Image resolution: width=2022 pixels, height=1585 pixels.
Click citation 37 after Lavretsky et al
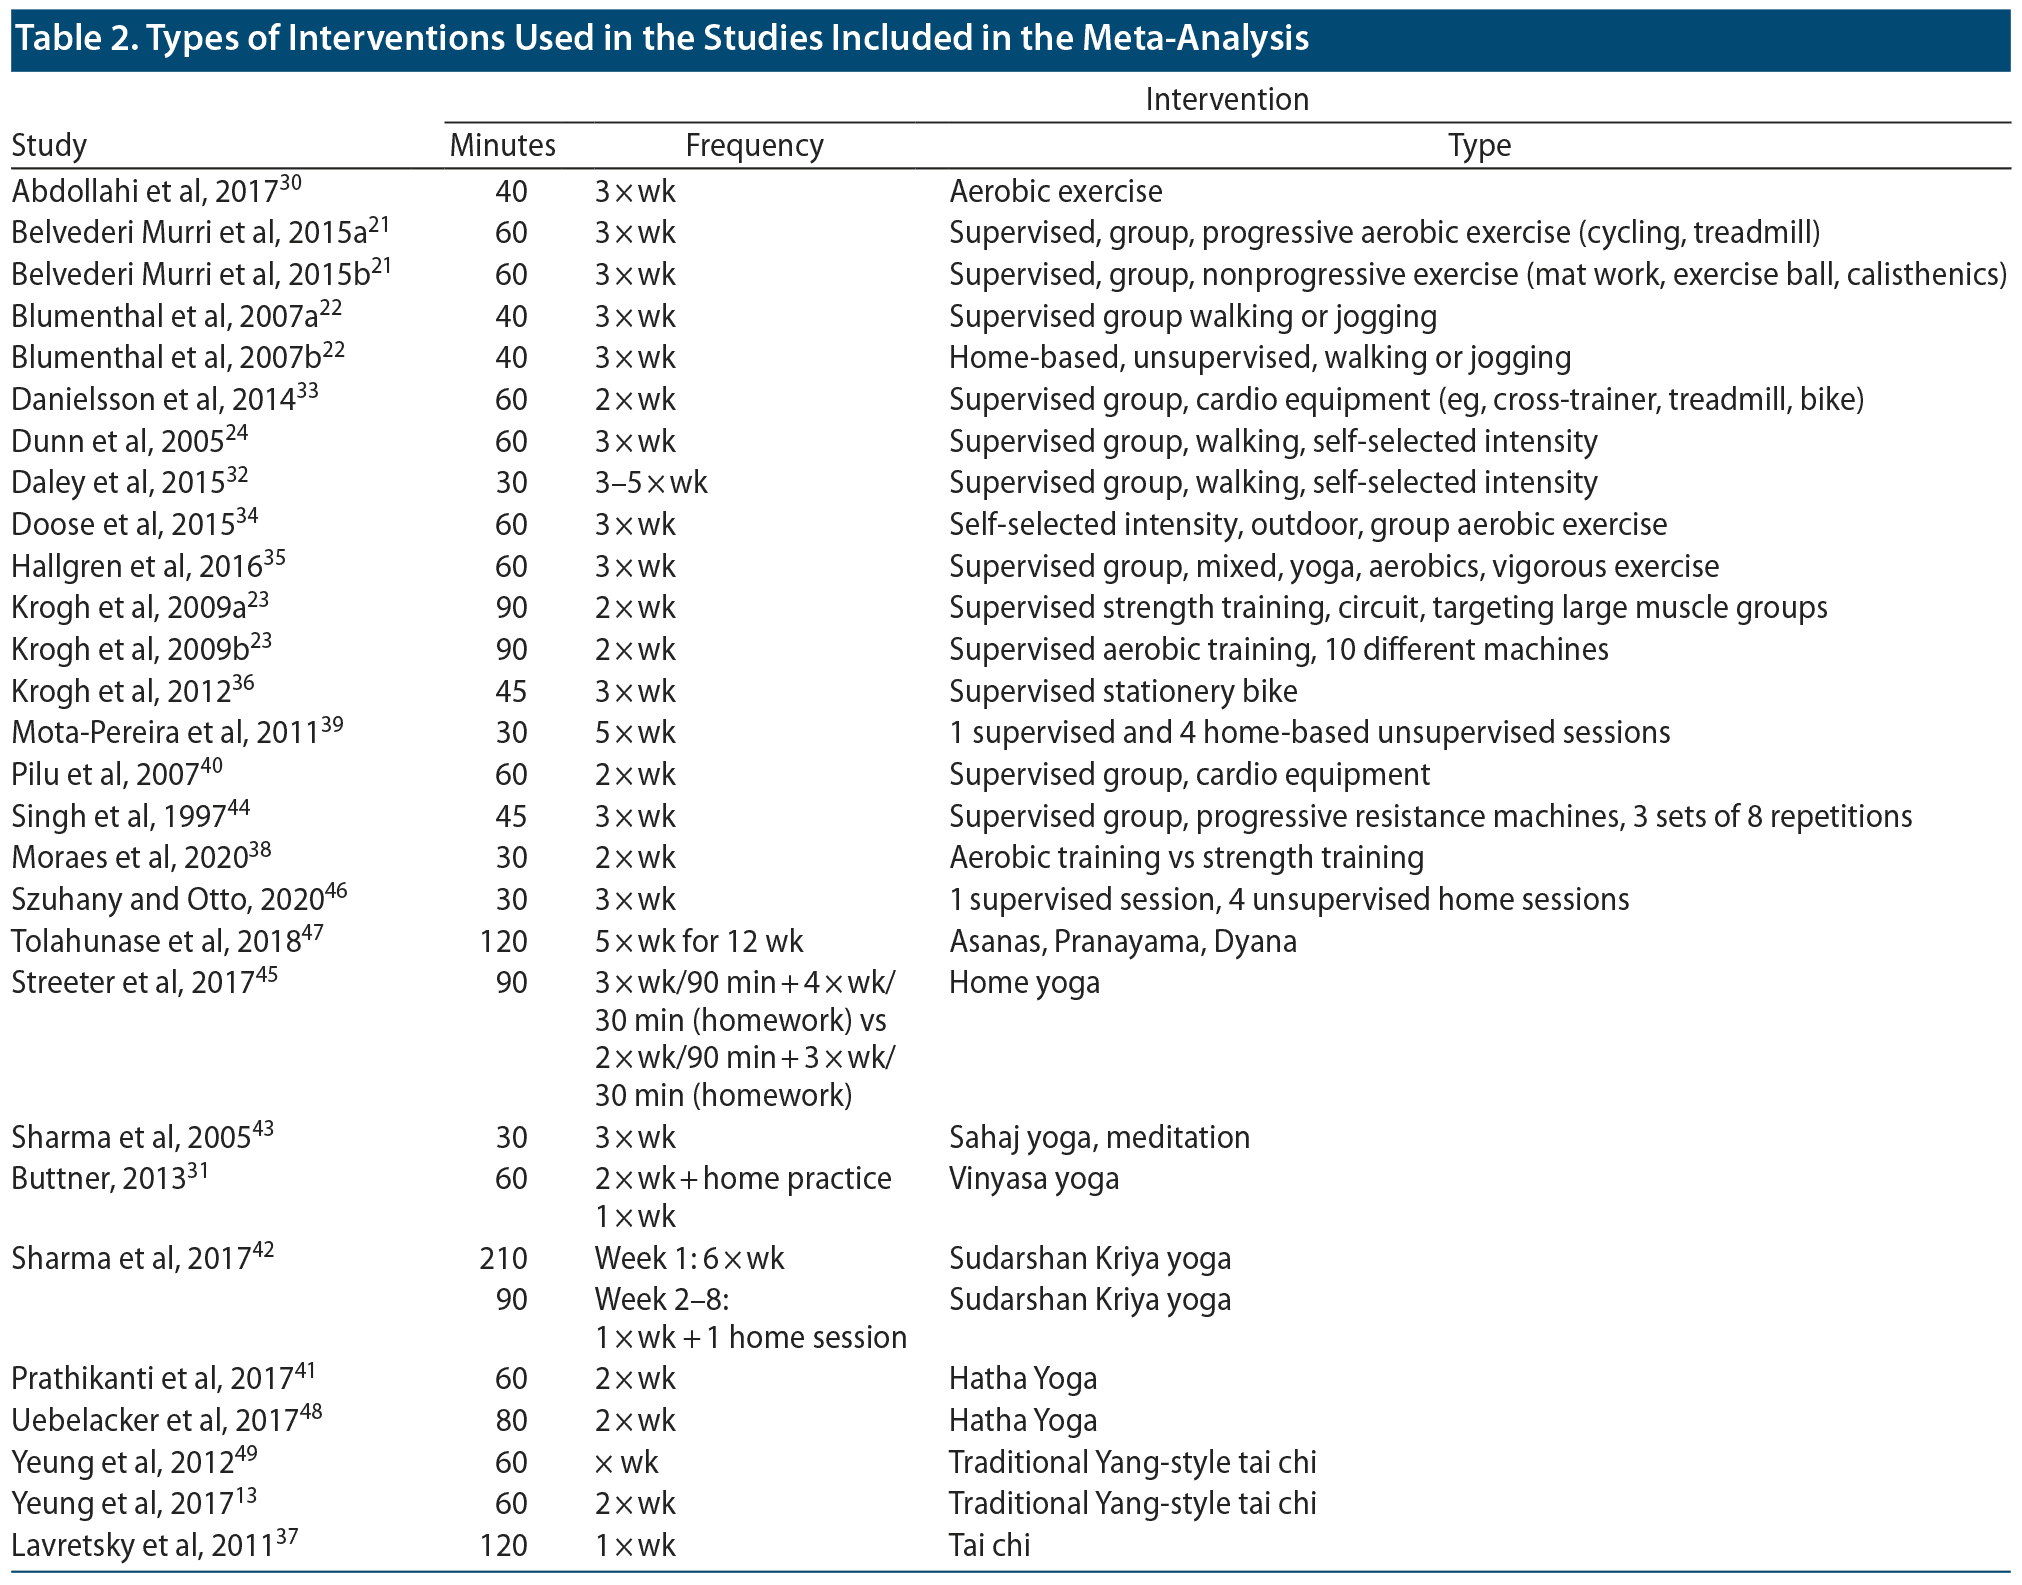(286, 1537)
